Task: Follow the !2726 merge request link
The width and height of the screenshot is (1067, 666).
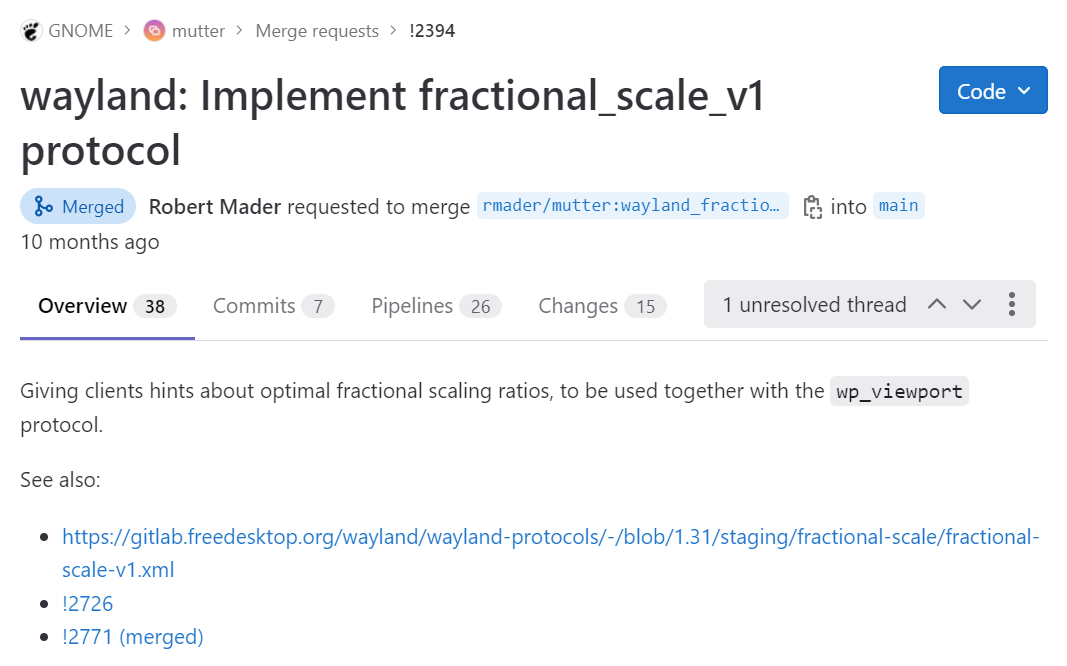Action: pyautogui.click(x=87, y=603)
